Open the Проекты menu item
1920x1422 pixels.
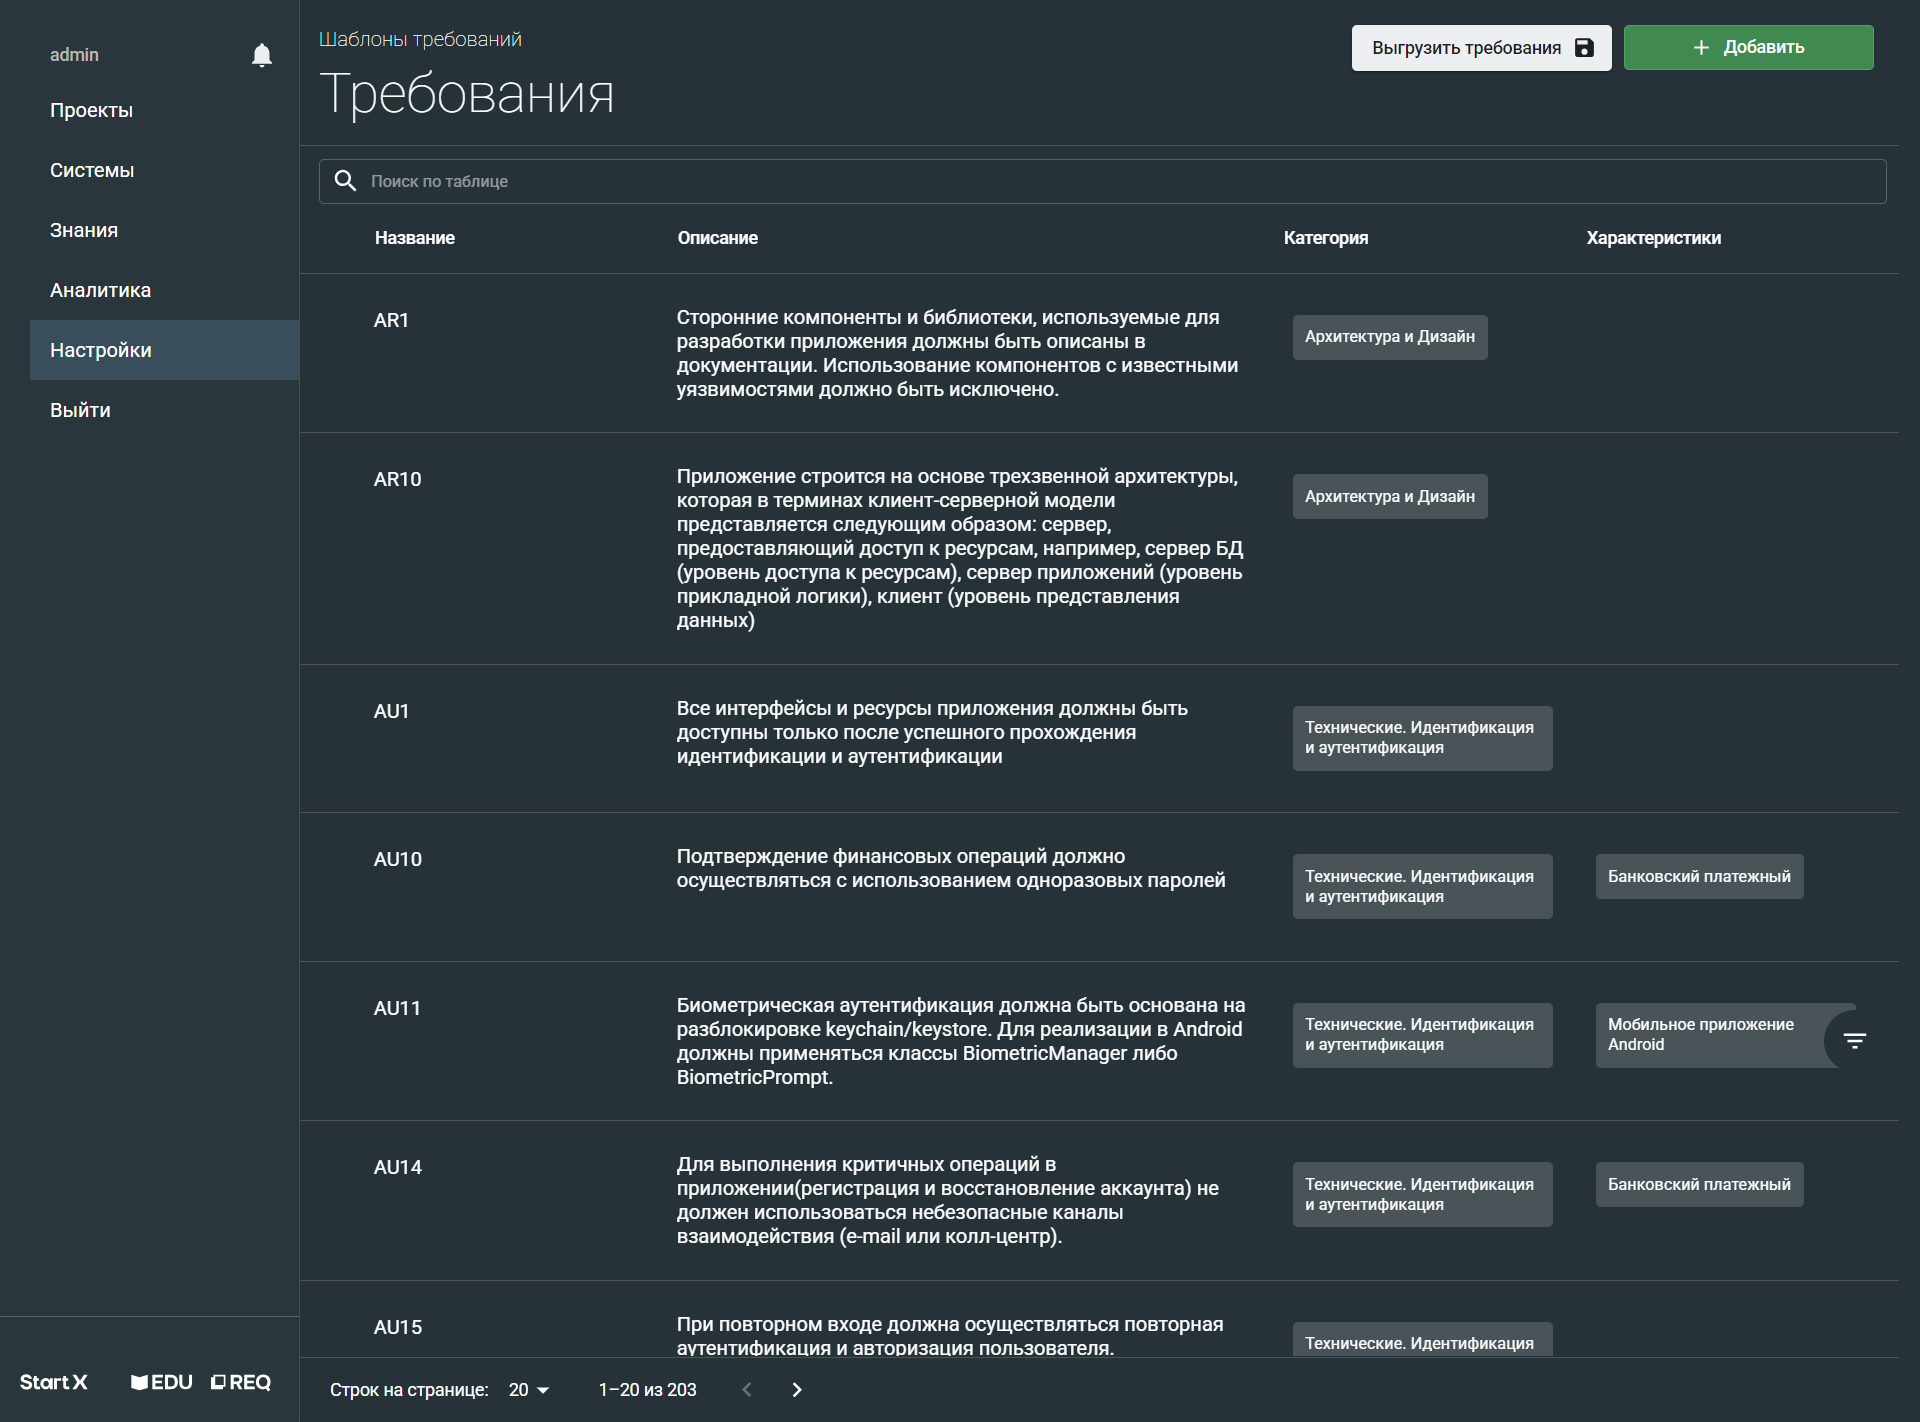click(91, 110)
